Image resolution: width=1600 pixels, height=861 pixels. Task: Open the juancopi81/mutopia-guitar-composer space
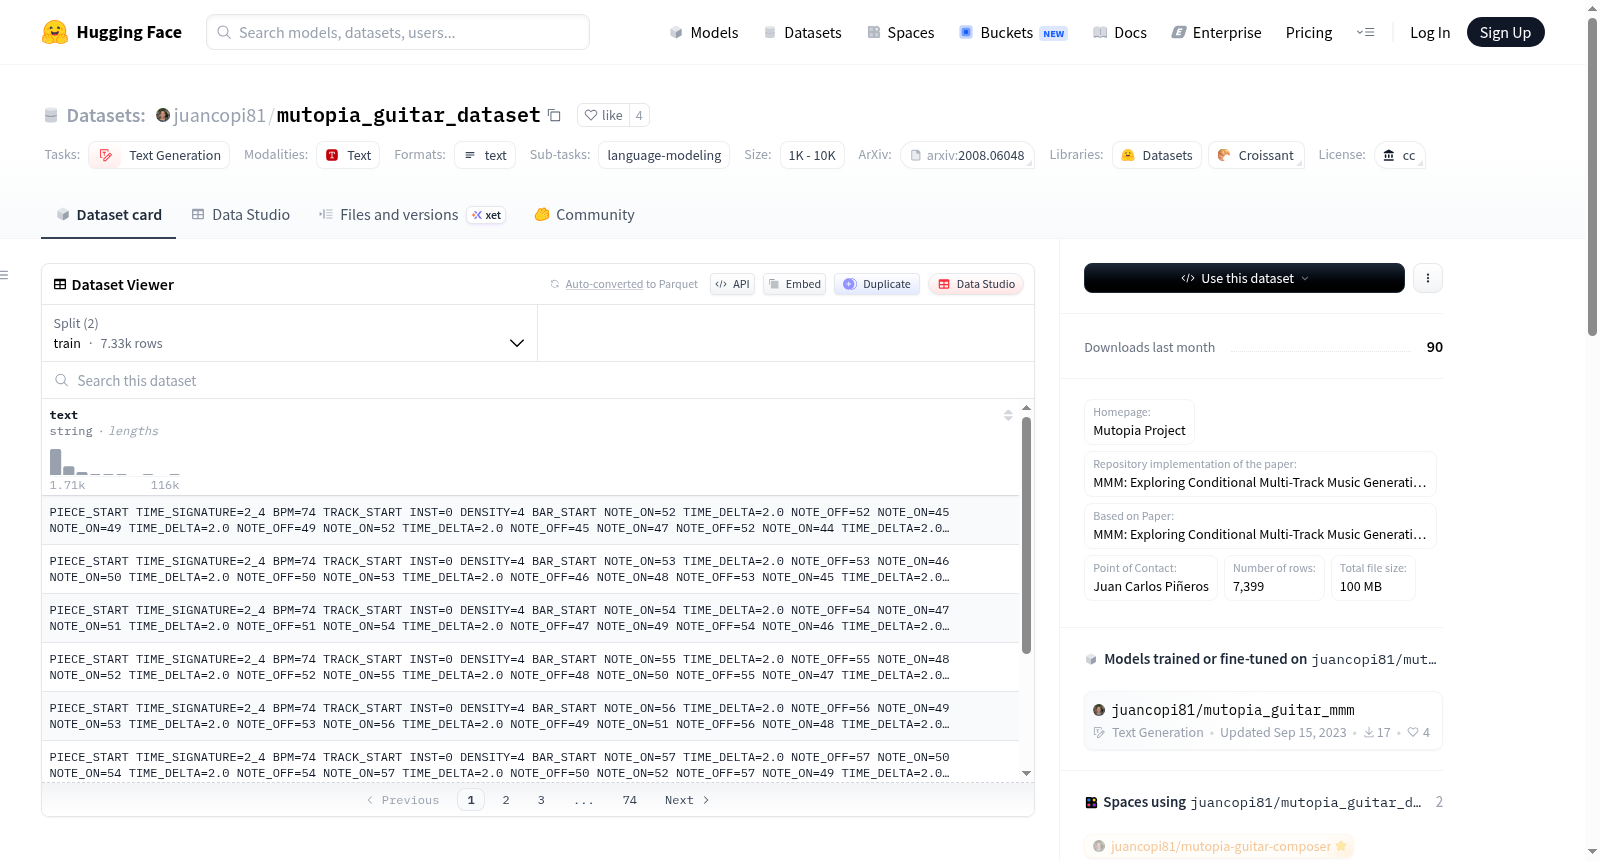tap(1220, 846)
